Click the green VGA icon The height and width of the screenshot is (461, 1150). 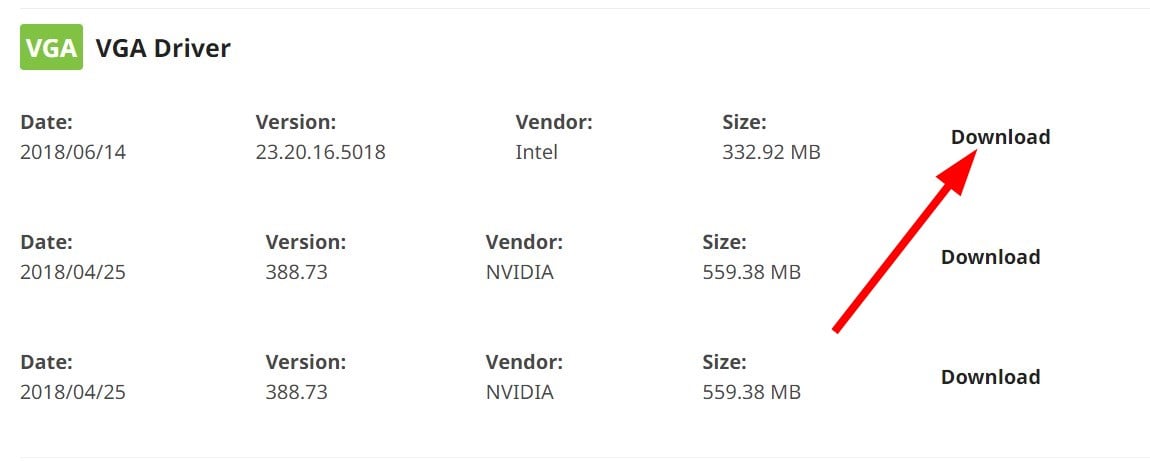click(x=50, y=47)
